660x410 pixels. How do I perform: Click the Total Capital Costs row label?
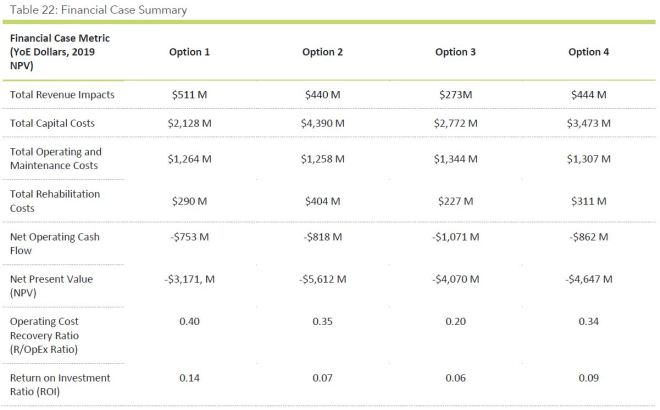tap(55, 122)
